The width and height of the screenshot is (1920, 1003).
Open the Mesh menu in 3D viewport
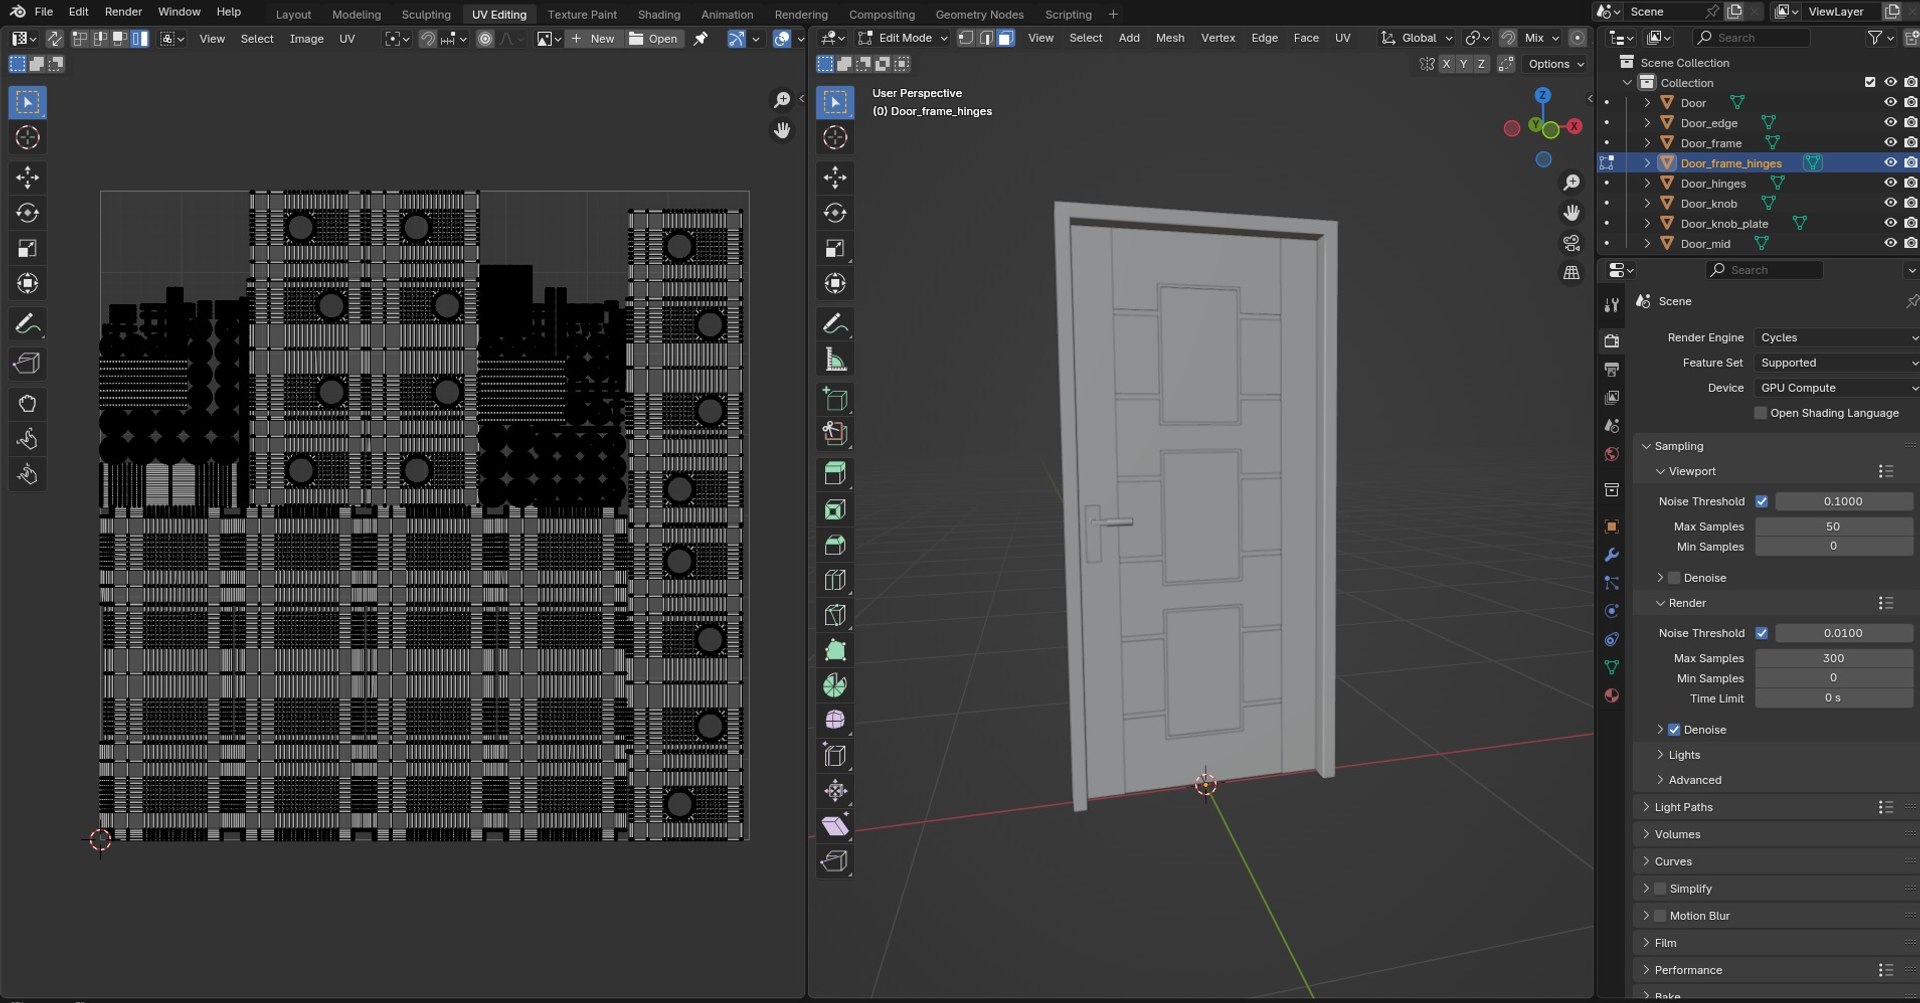tap(1170, 38)
